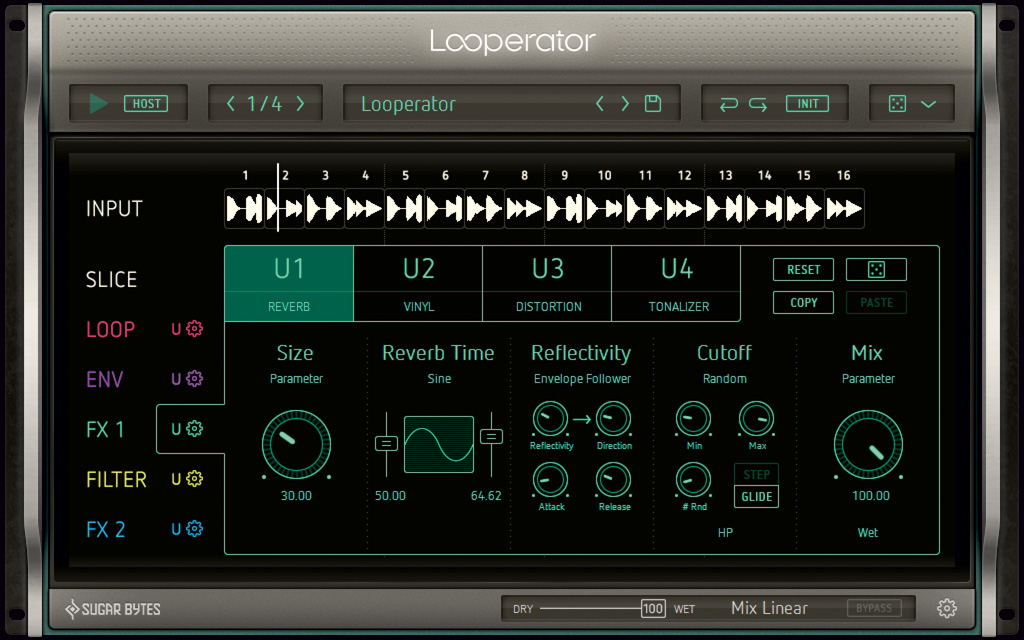Click the dice icon beside the RESET button
Image resolution: width=1024 pixels, height=640 pixels.
coord(876,269)
